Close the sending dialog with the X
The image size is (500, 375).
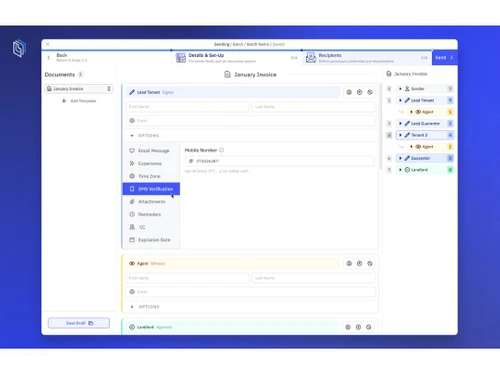click(x=48, y=44)
